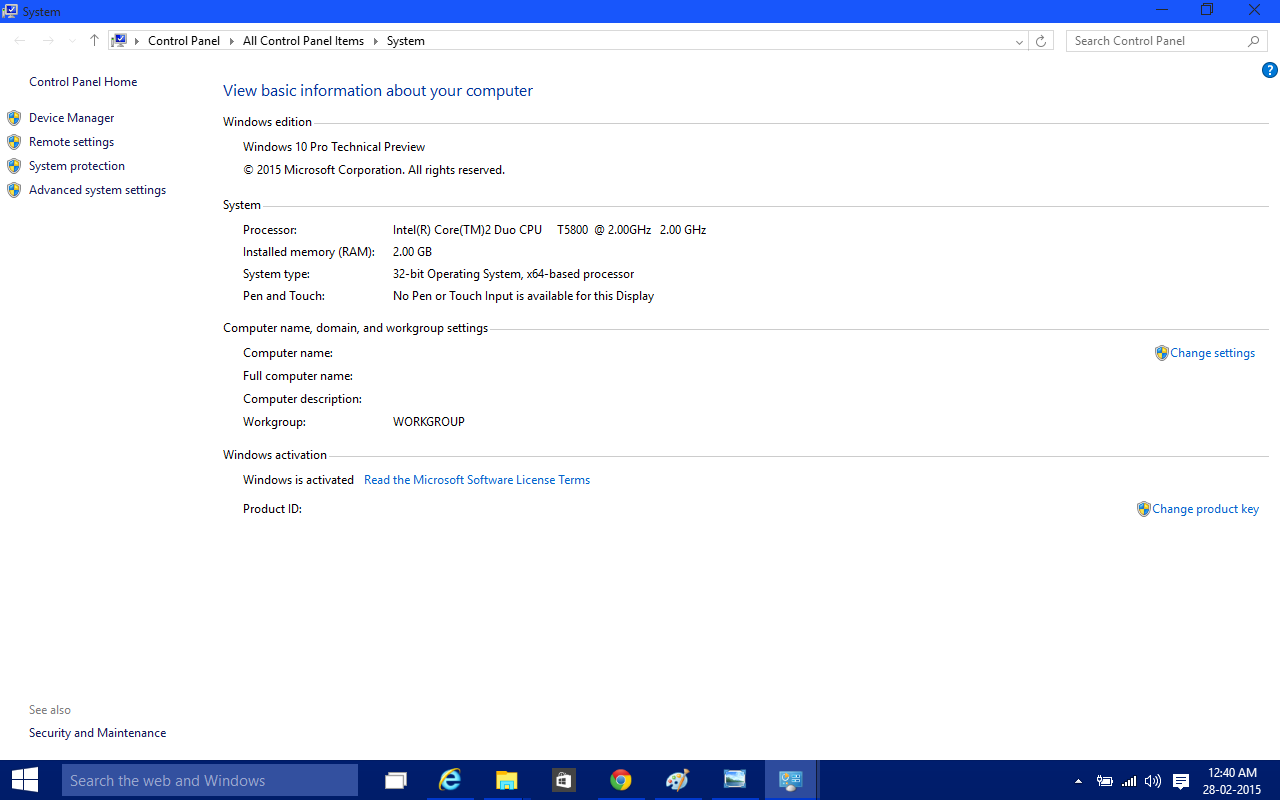Go up one level with Up arrow
Image resolution: width=1280 pixels, height=800 pixels.
(x=94, y=41)
